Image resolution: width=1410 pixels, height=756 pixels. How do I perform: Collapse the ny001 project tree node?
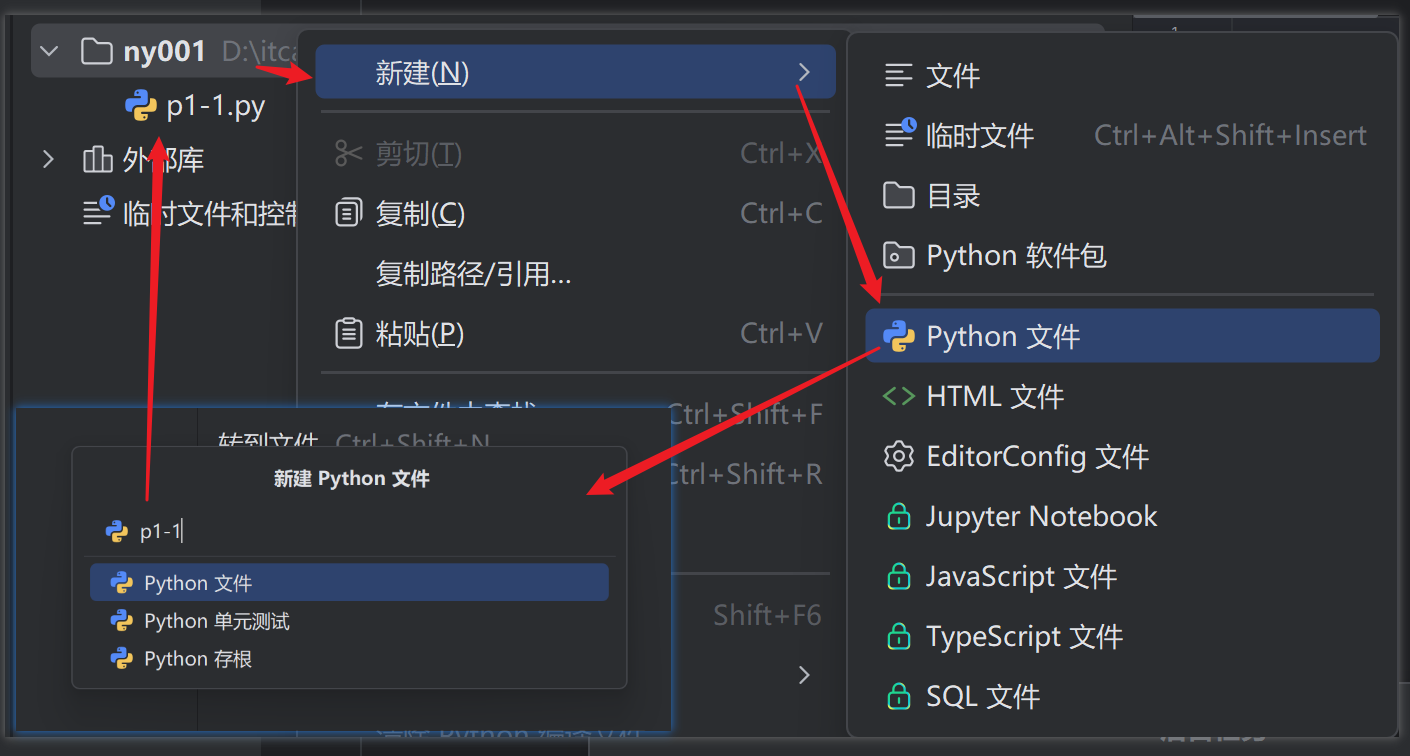point(49,51)
